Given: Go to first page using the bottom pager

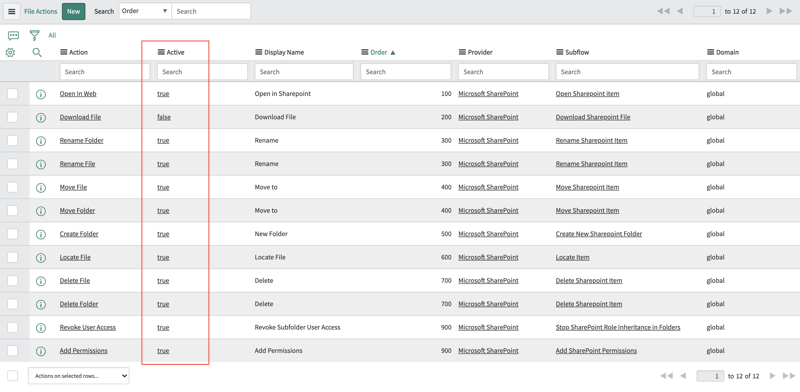Looking at the screenshot, I should 666,376.
